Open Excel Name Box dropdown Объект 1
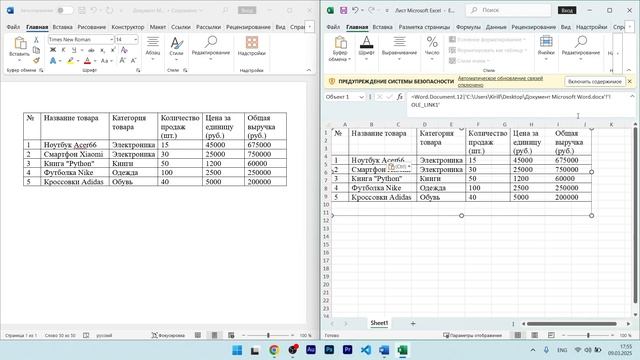This screenshot has height=360, width=640. [361, 97]
